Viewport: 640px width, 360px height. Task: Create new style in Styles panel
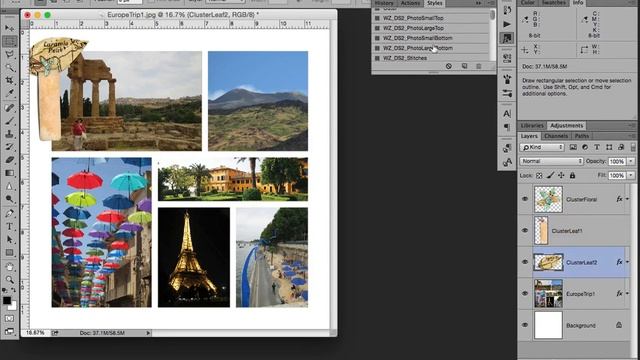tap(464, 66)
